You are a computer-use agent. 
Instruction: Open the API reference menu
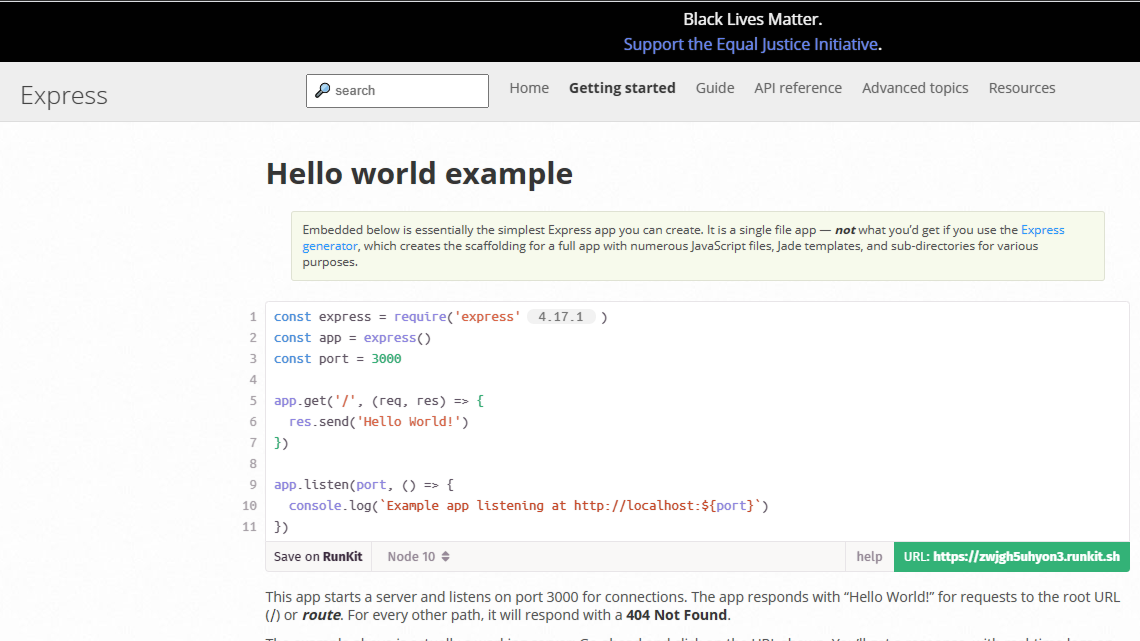pos(798,88)
